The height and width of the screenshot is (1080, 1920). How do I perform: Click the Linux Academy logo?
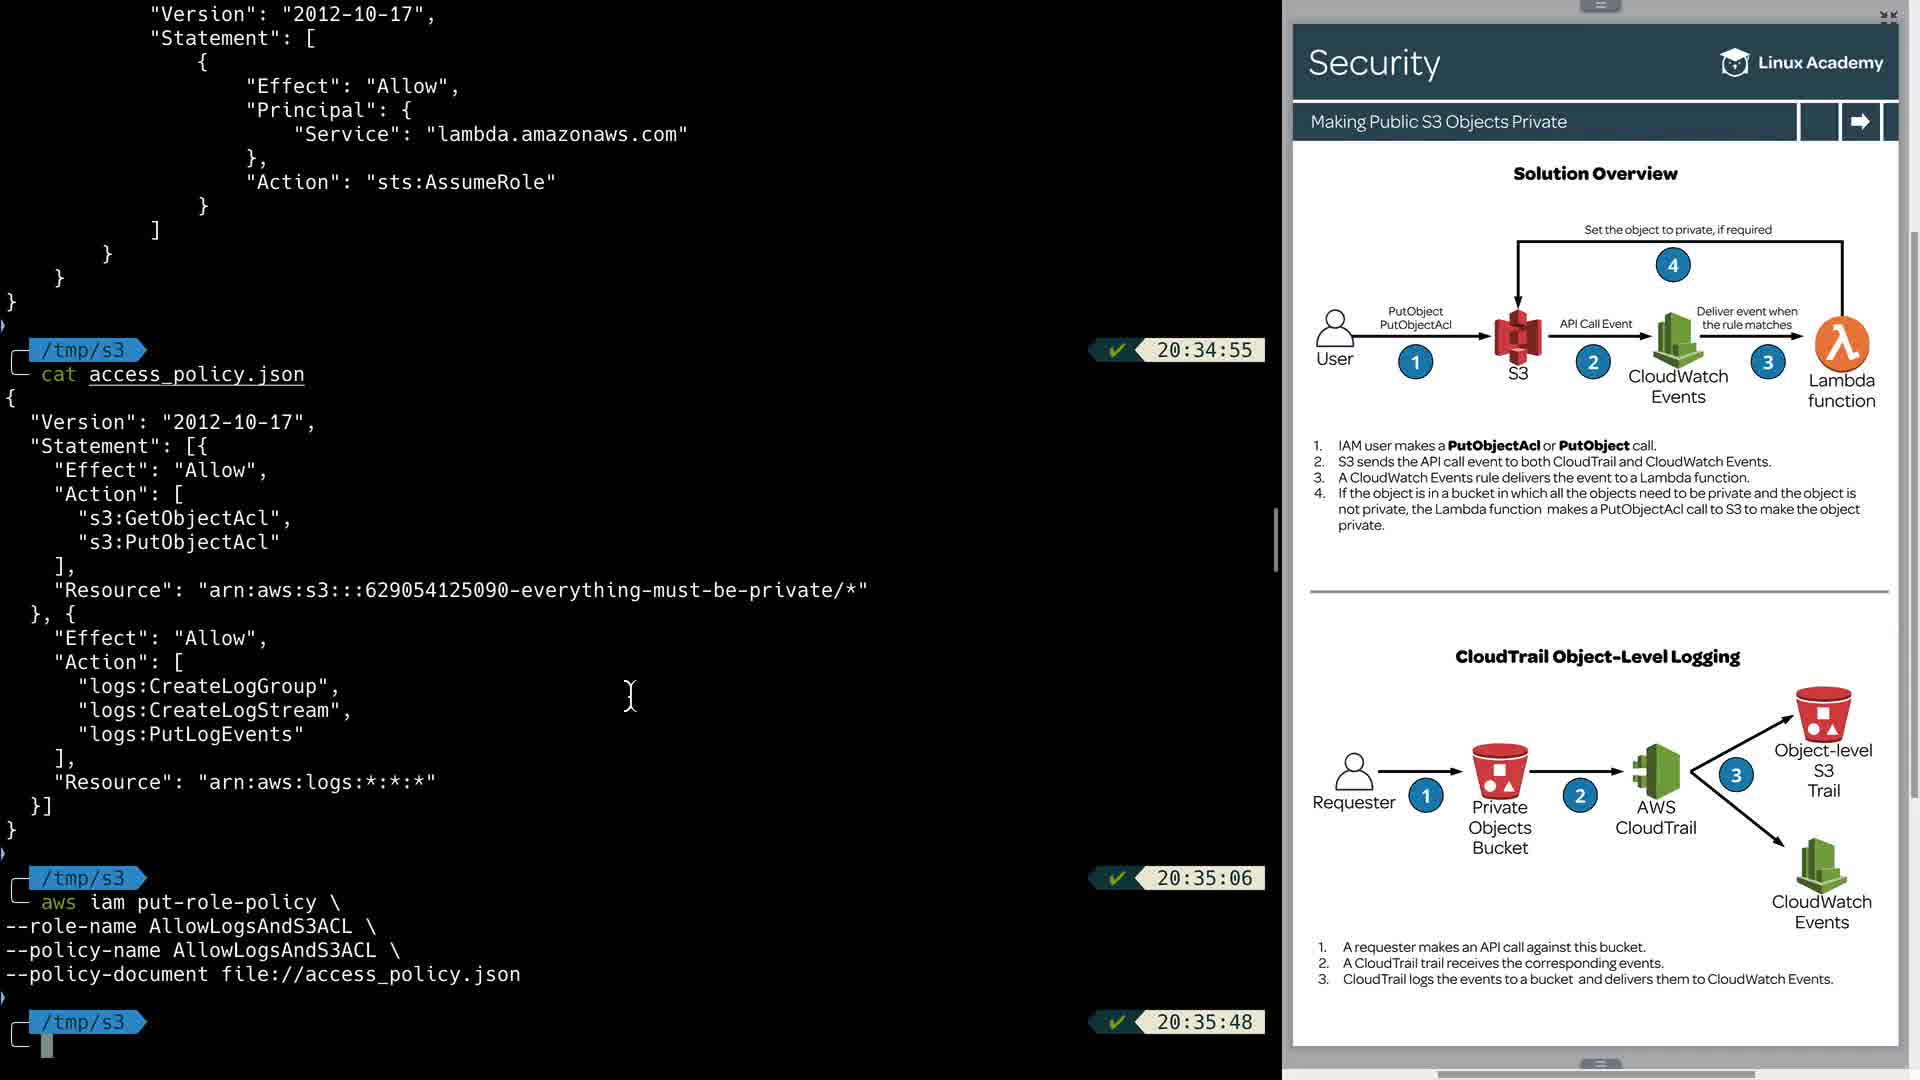pyautogui.click(x=1801, y=63)
